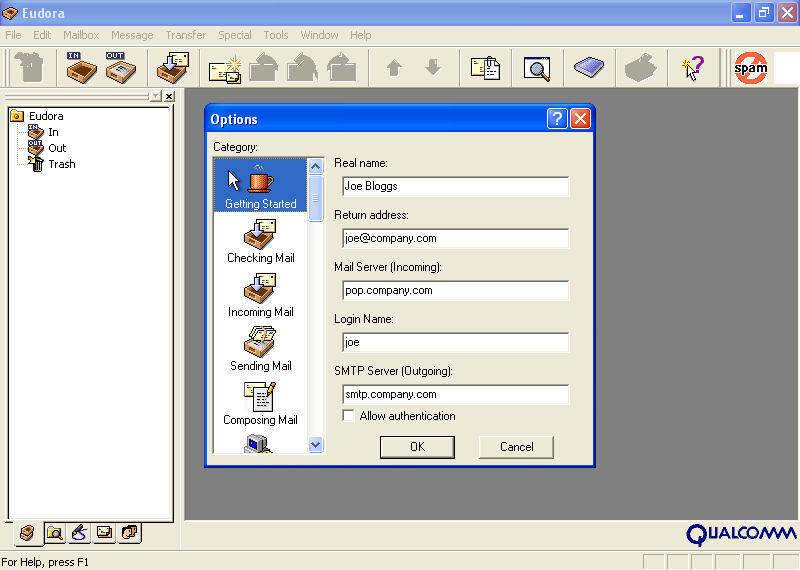Click the New Message toolbar icon
Viewport: 800px width, 570px height.
(x=225, y=69)
